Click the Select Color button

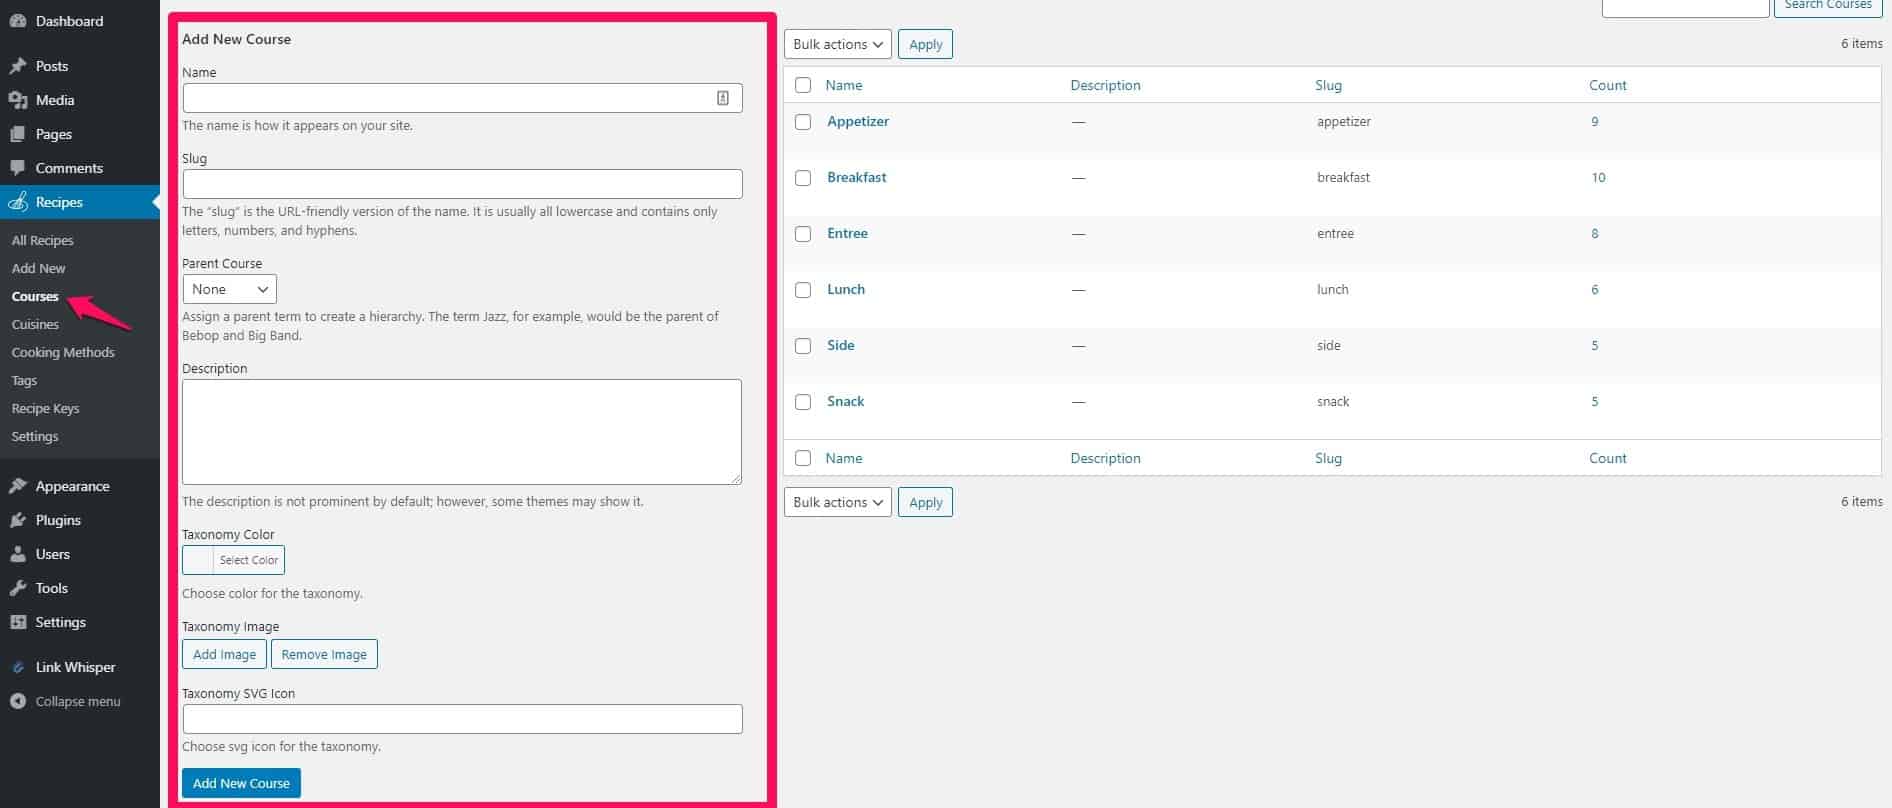(249, 560)
